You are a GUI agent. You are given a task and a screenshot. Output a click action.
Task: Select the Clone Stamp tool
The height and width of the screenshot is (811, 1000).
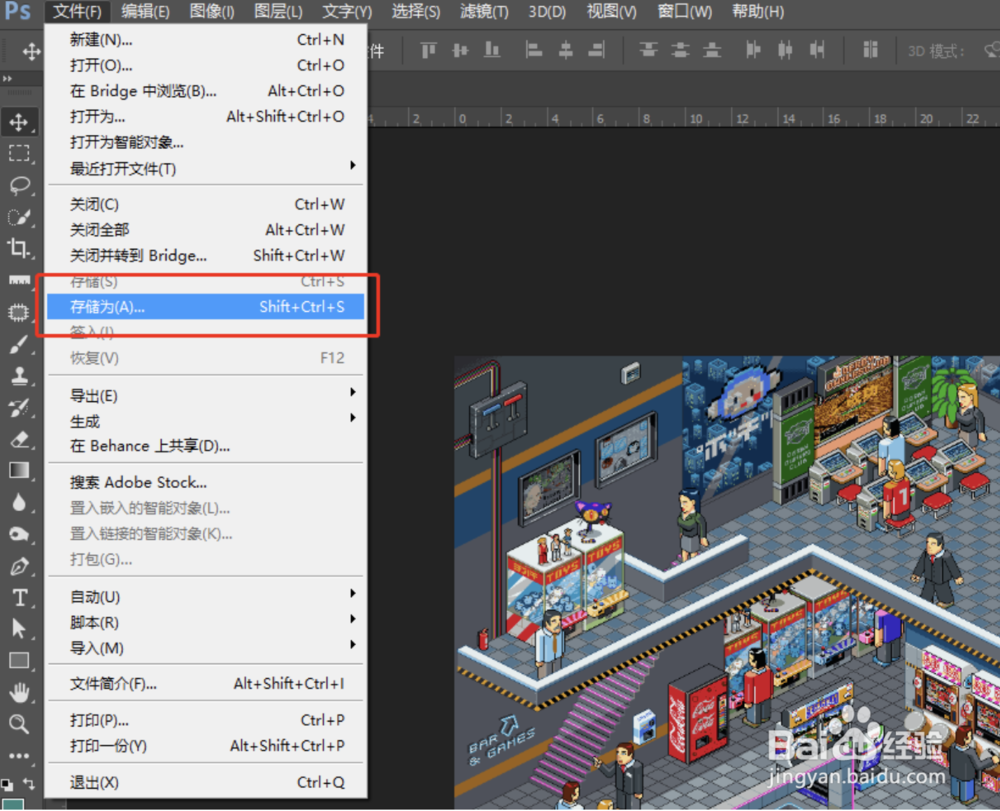[x=19, y=376]
